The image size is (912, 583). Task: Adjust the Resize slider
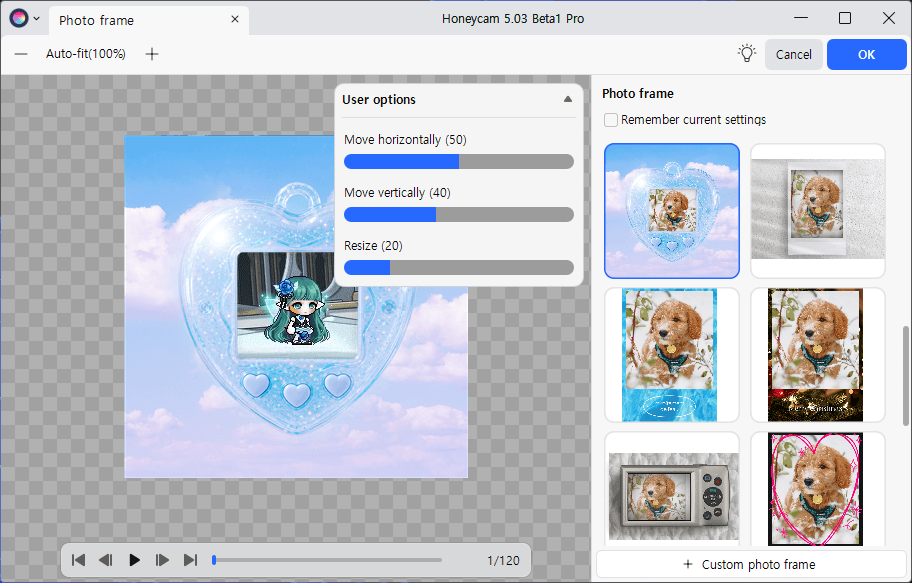459,268
